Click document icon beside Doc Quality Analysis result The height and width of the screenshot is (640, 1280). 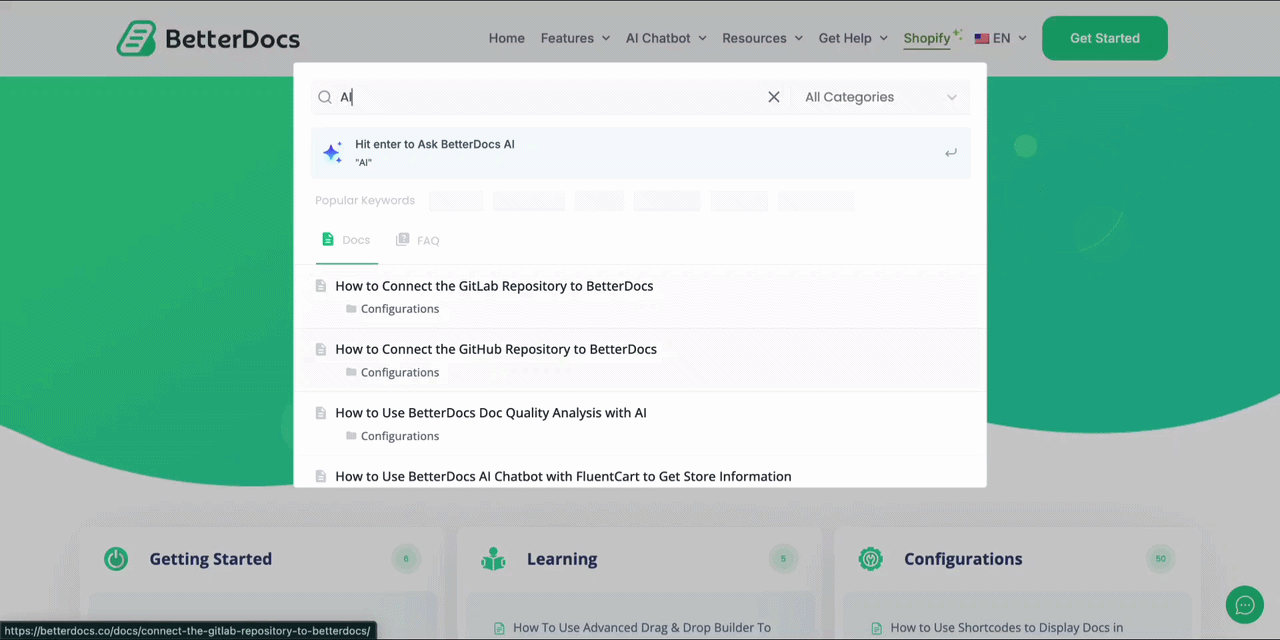click(321, 413)
